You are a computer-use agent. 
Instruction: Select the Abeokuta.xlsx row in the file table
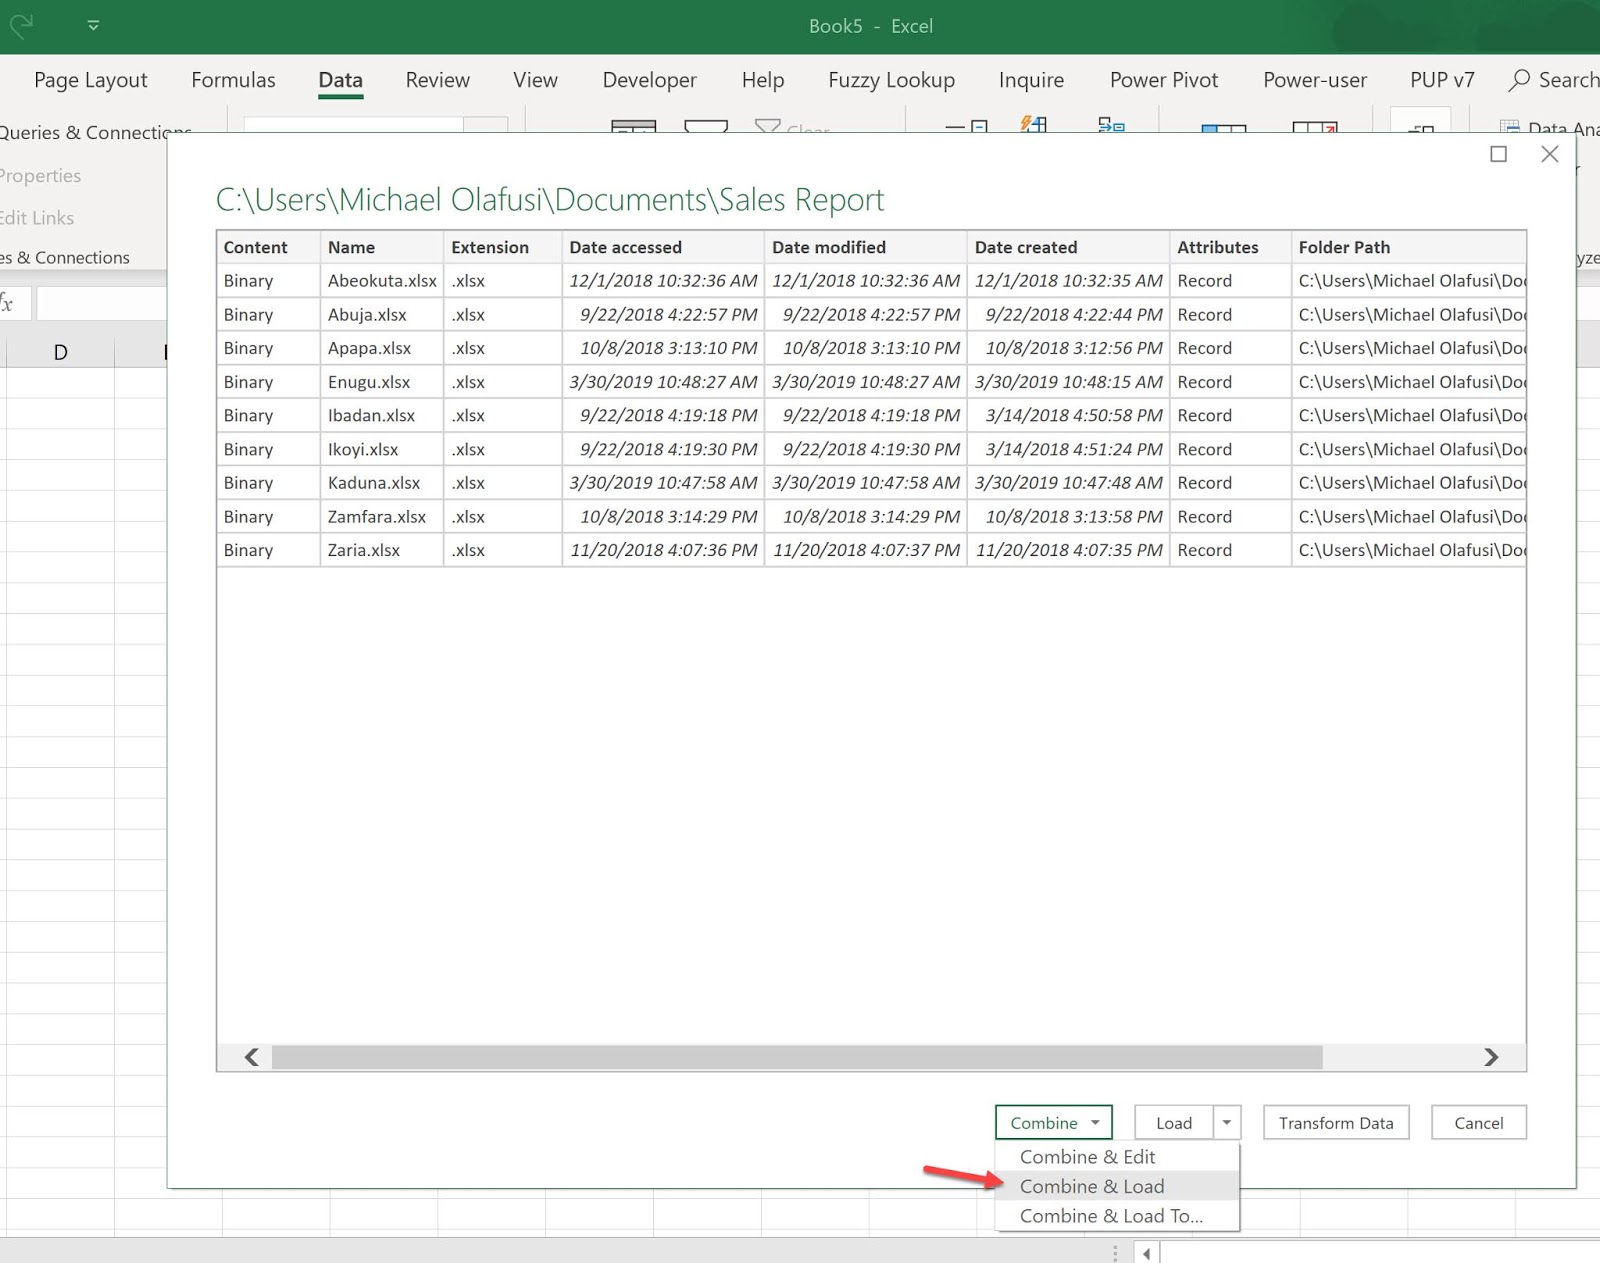382,281
